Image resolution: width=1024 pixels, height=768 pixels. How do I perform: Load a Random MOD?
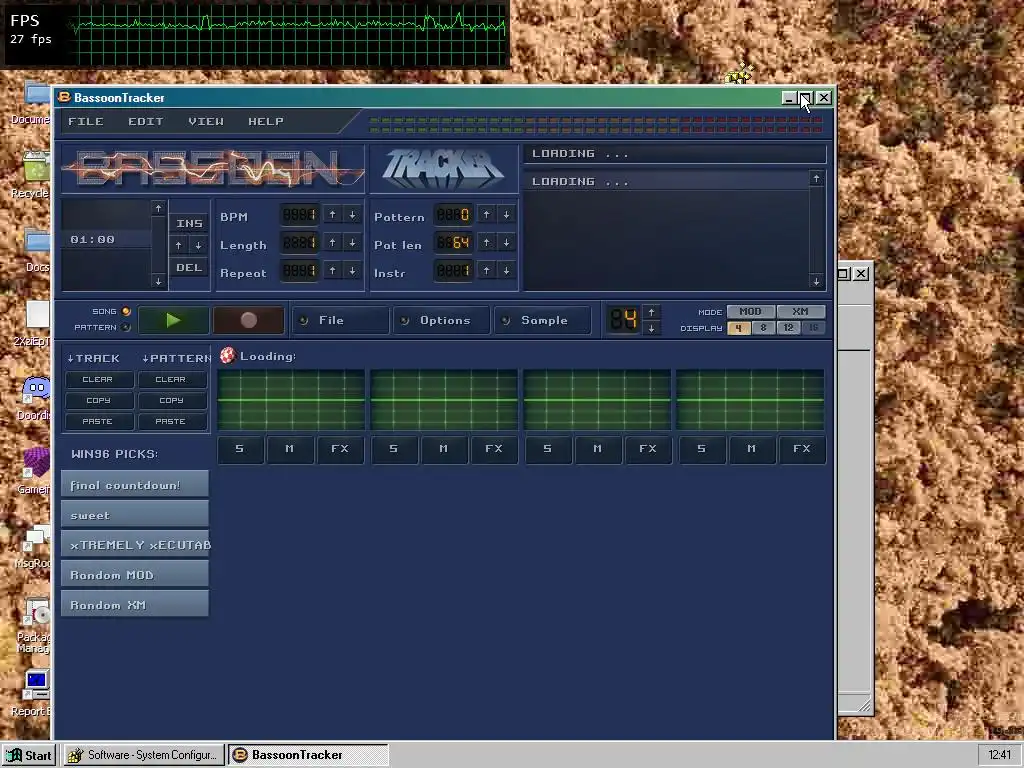pyautogui.click(x=135, y=575)
